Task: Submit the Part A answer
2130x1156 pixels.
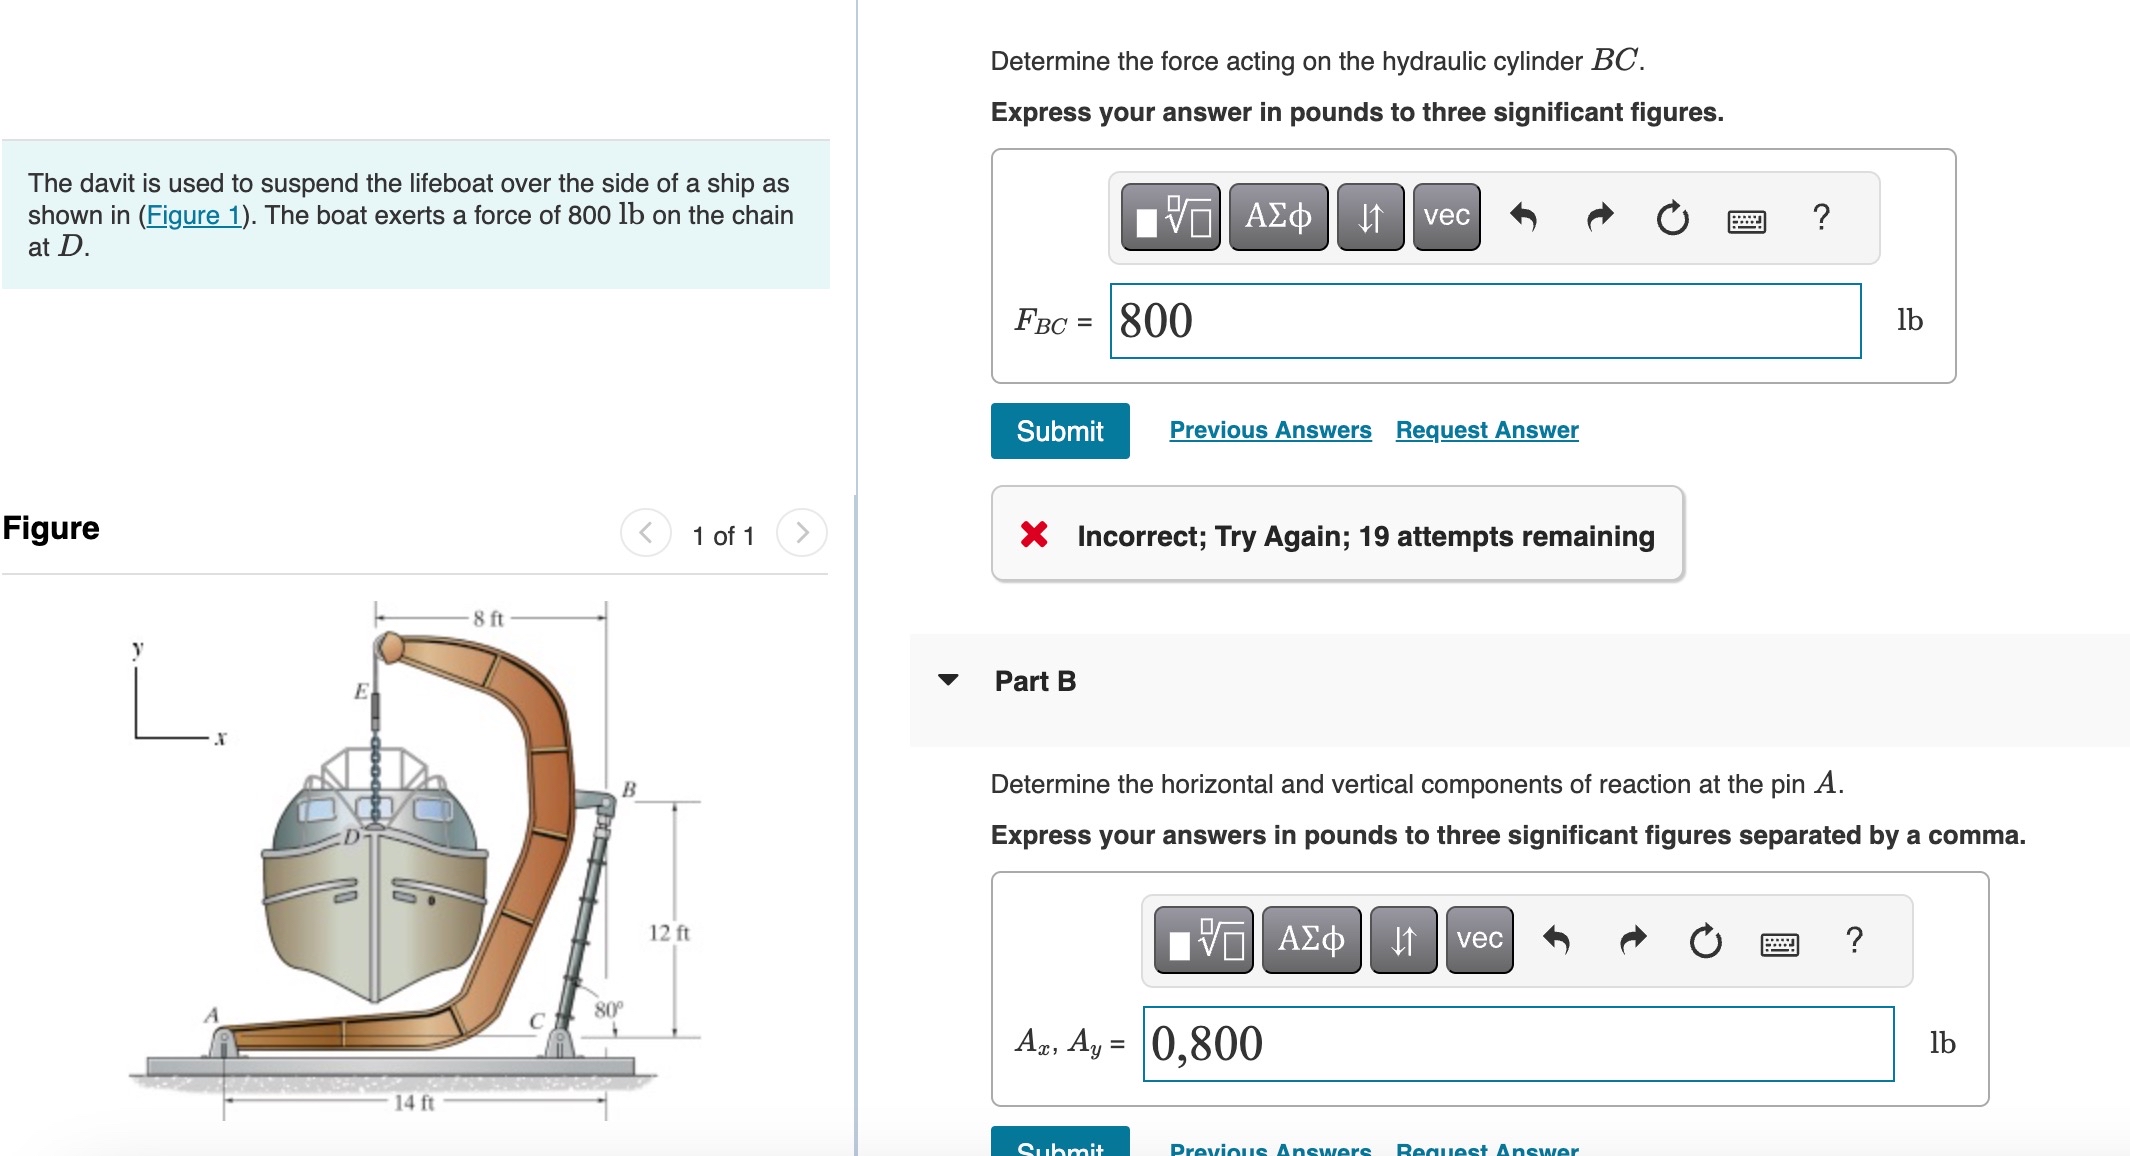Action: (1058, 430)
